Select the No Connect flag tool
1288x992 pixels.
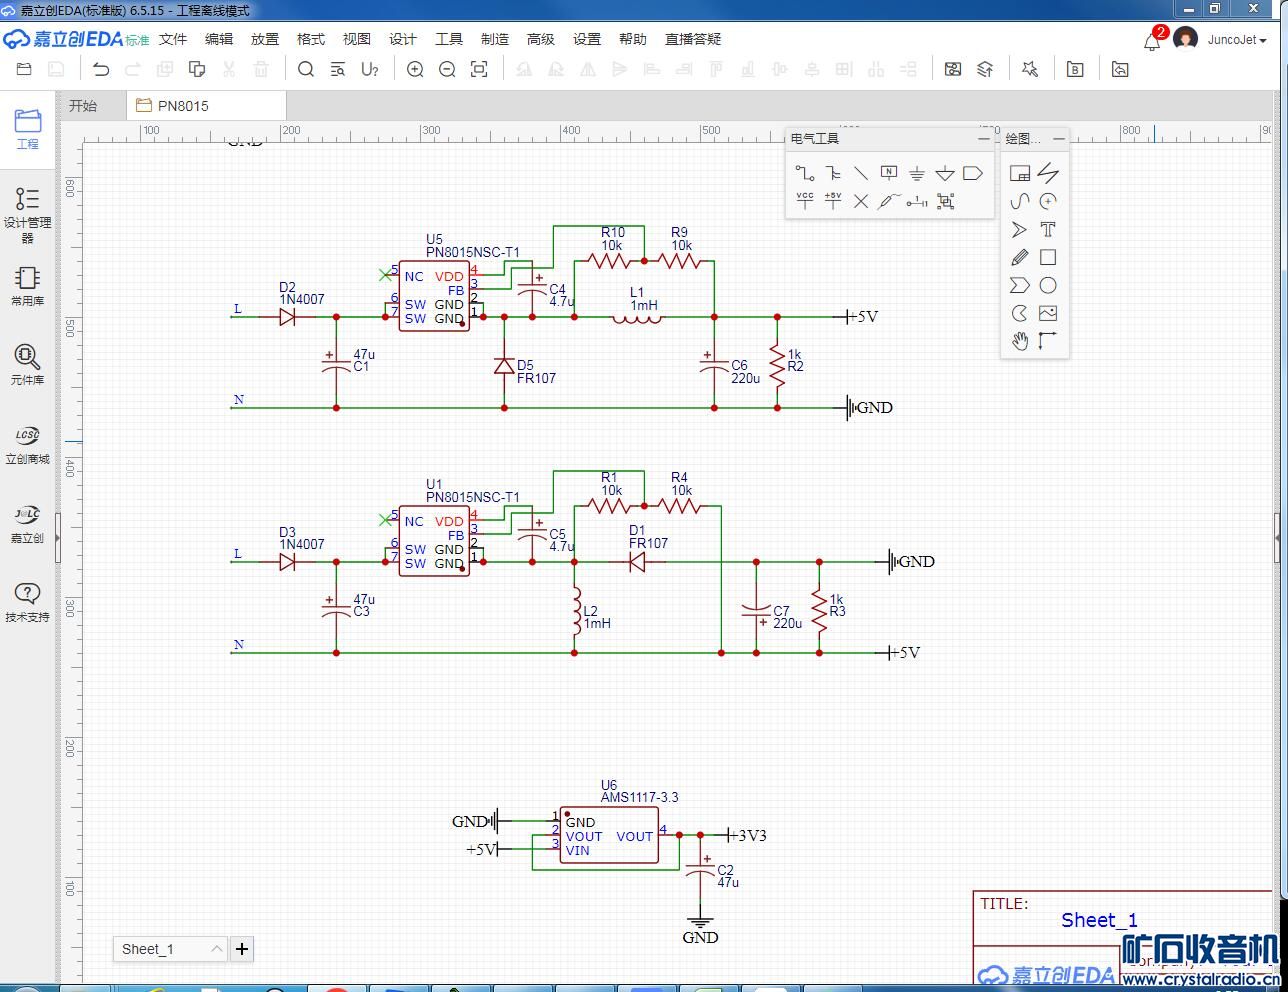tap(861, 201)
